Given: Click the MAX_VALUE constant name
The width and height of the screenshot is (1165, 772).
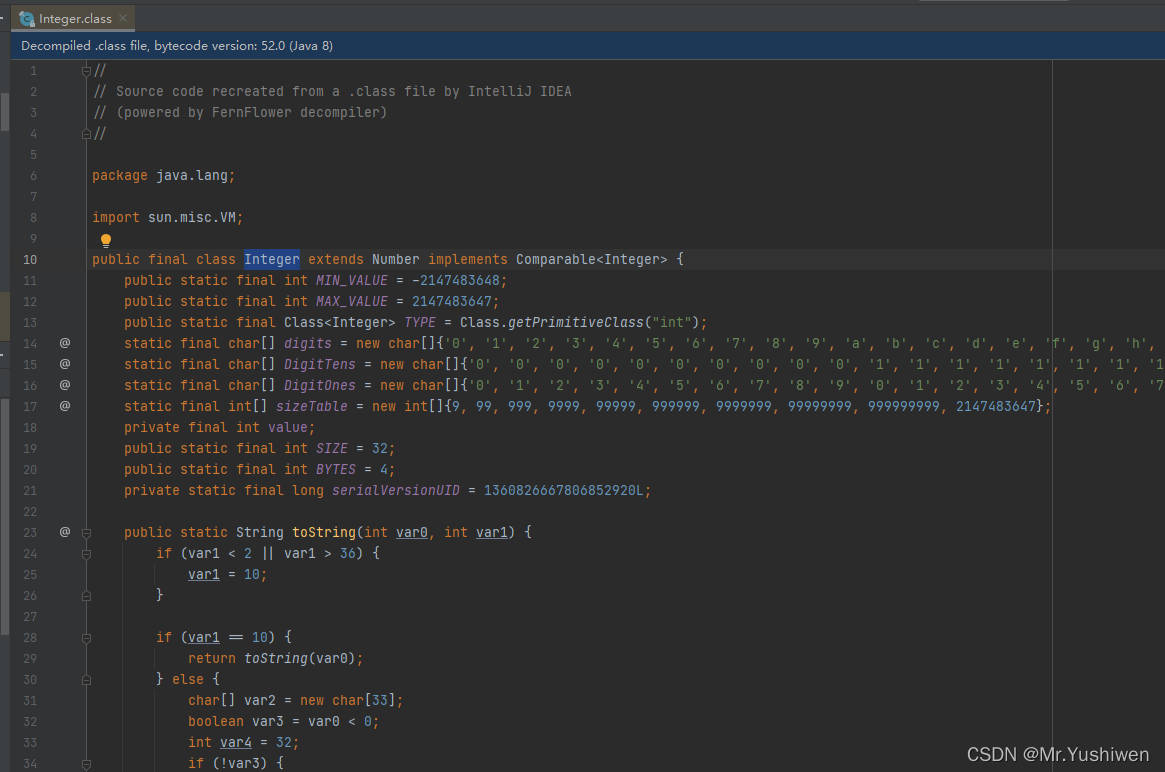Looking at the screenshot, I should pyautogui.click(x=351, y=302).
